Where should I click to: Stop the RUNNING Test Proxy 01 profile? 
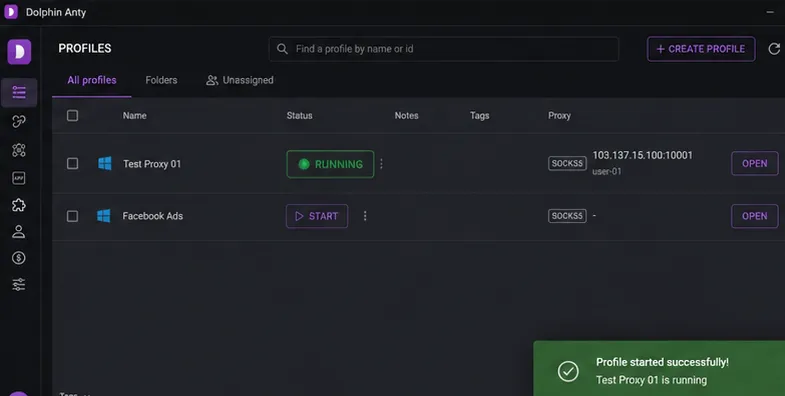pyautogui.click(x=330, y=164)
